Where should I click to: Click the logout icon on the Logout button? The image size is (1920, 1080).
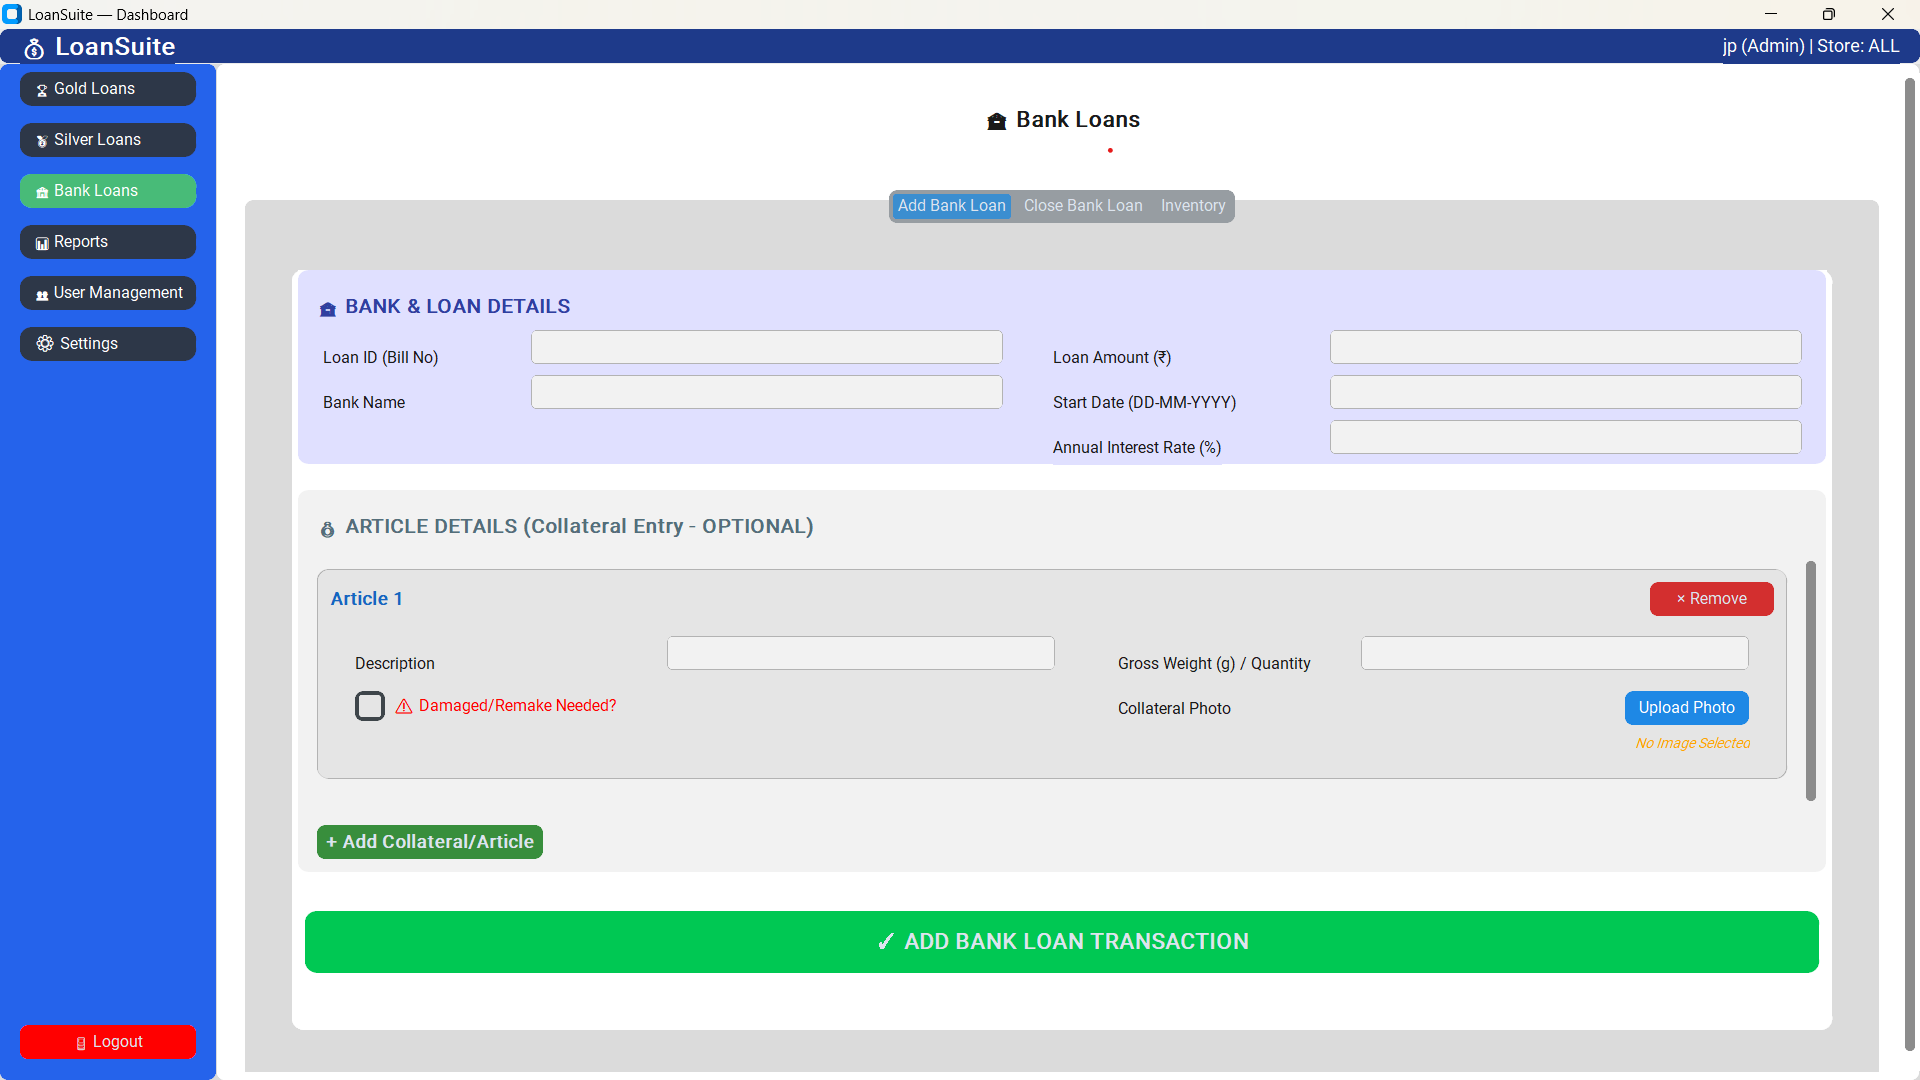(x=82, y=1042)
